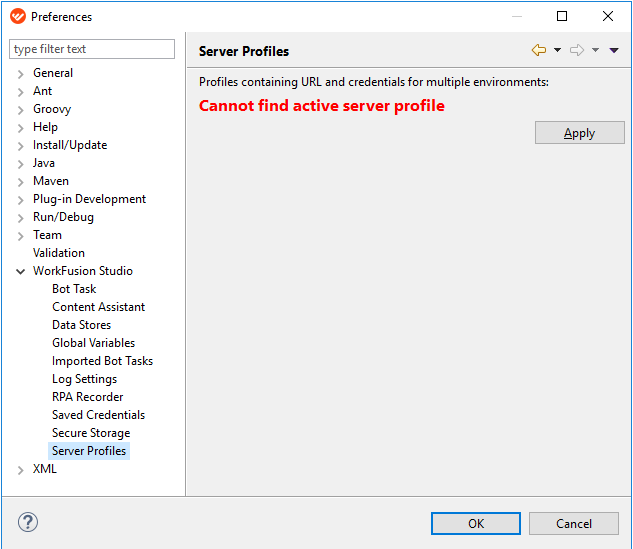Select Install/Update preferences category
This screenshot has width=633, height=549.
click(70, 145)
